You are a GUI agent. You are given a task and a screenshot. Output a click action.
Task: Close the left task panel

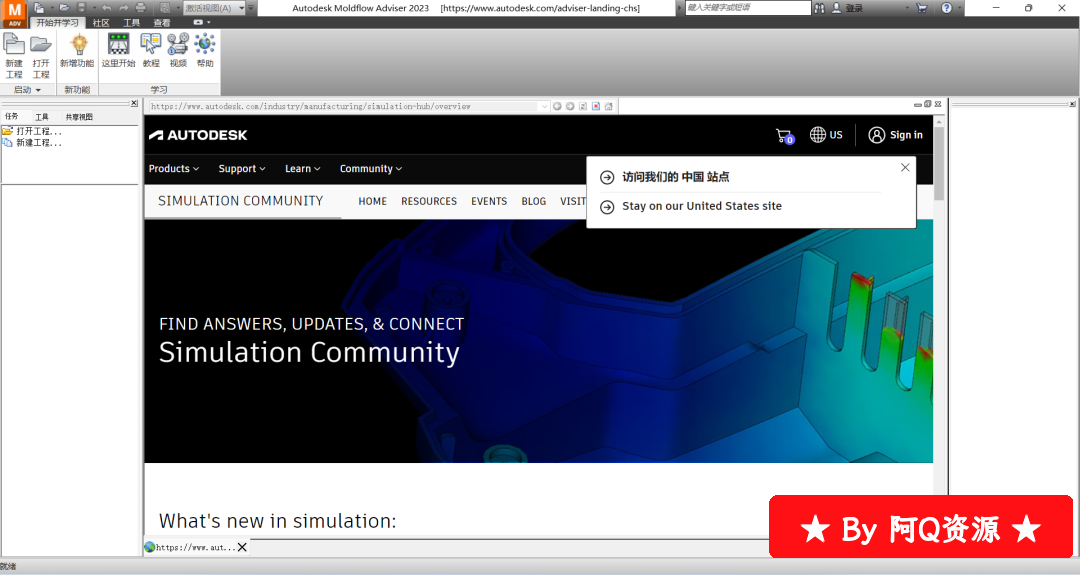click(134, 103)
